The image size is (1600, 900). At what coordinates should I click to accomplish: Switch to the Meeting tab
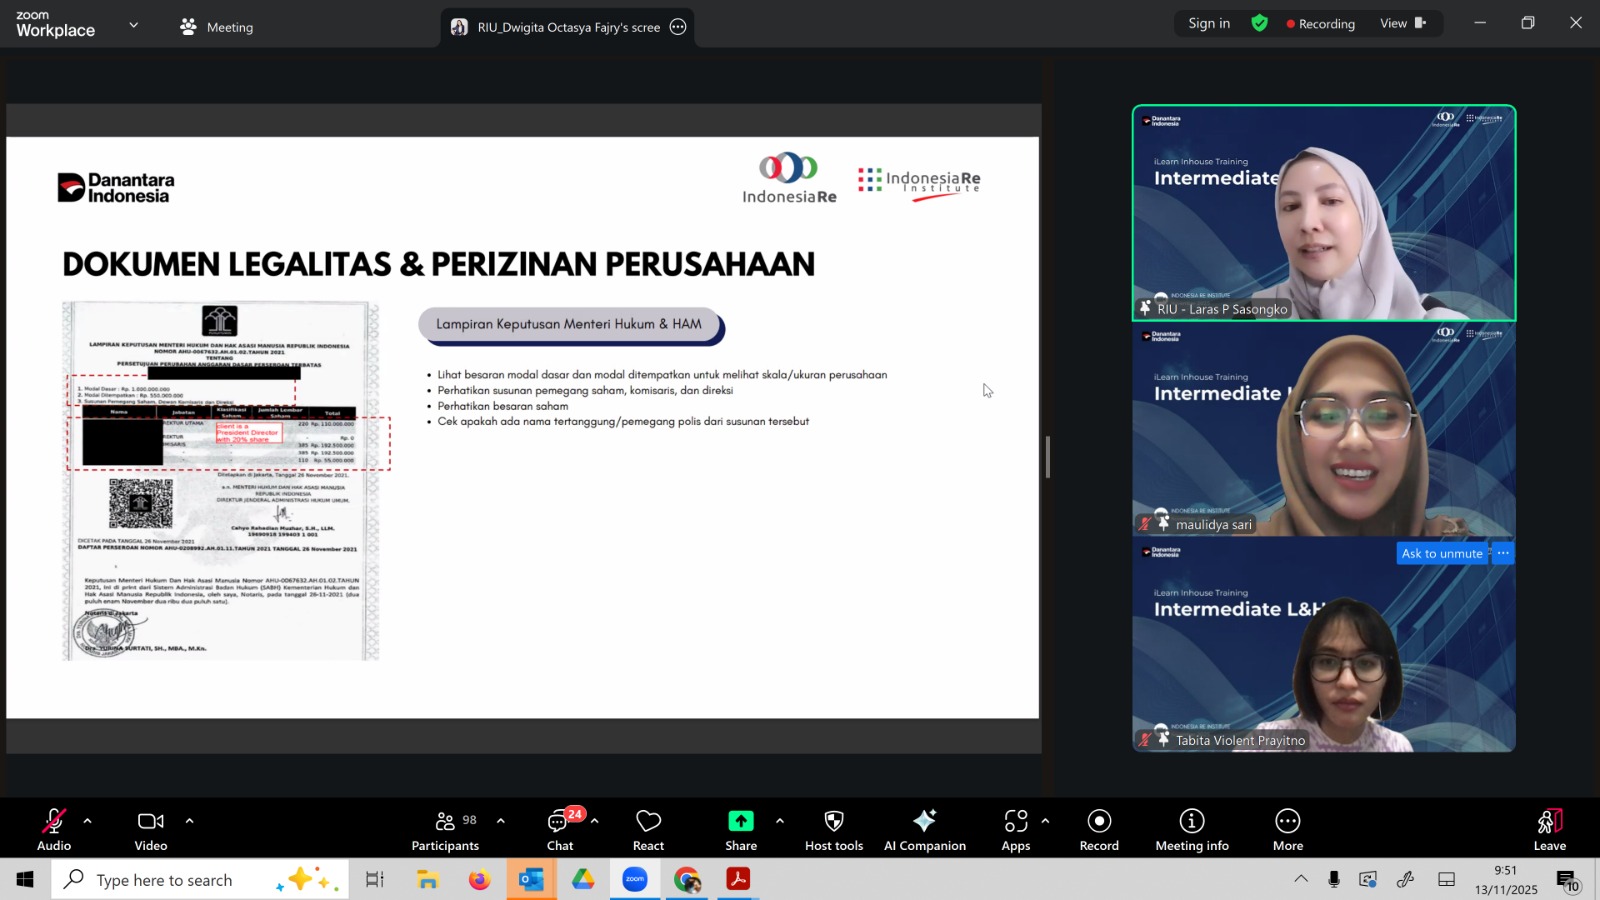click(x=217, y=27)
